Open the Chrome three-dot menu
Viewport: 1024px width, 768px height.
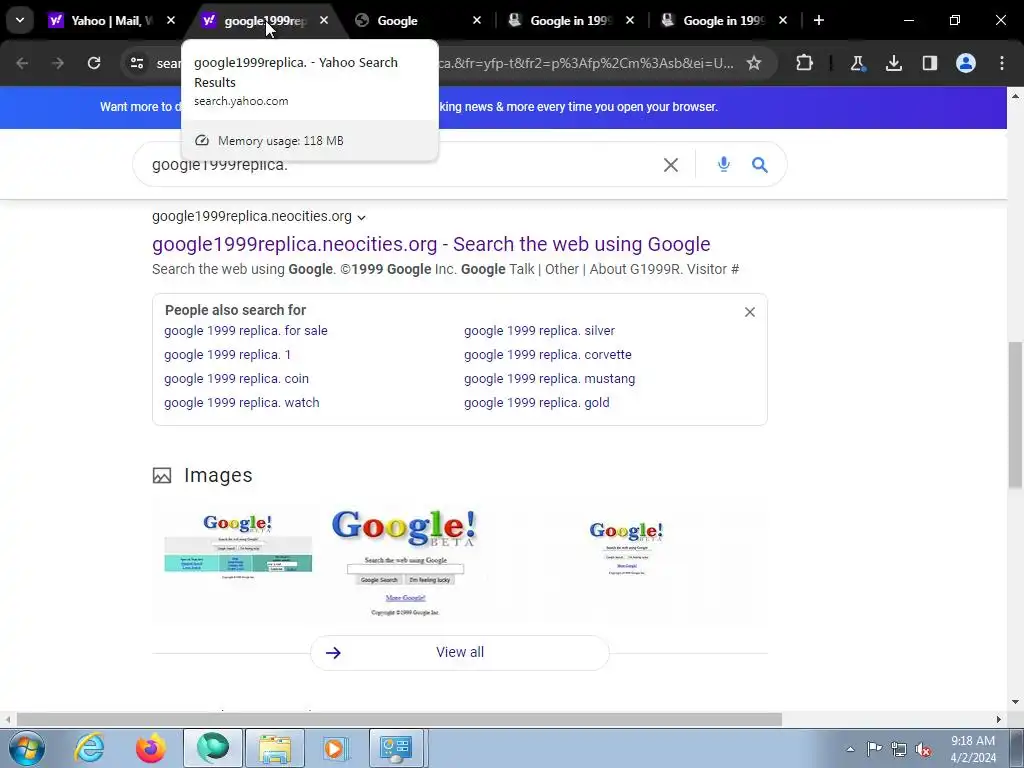[1002, 63]
